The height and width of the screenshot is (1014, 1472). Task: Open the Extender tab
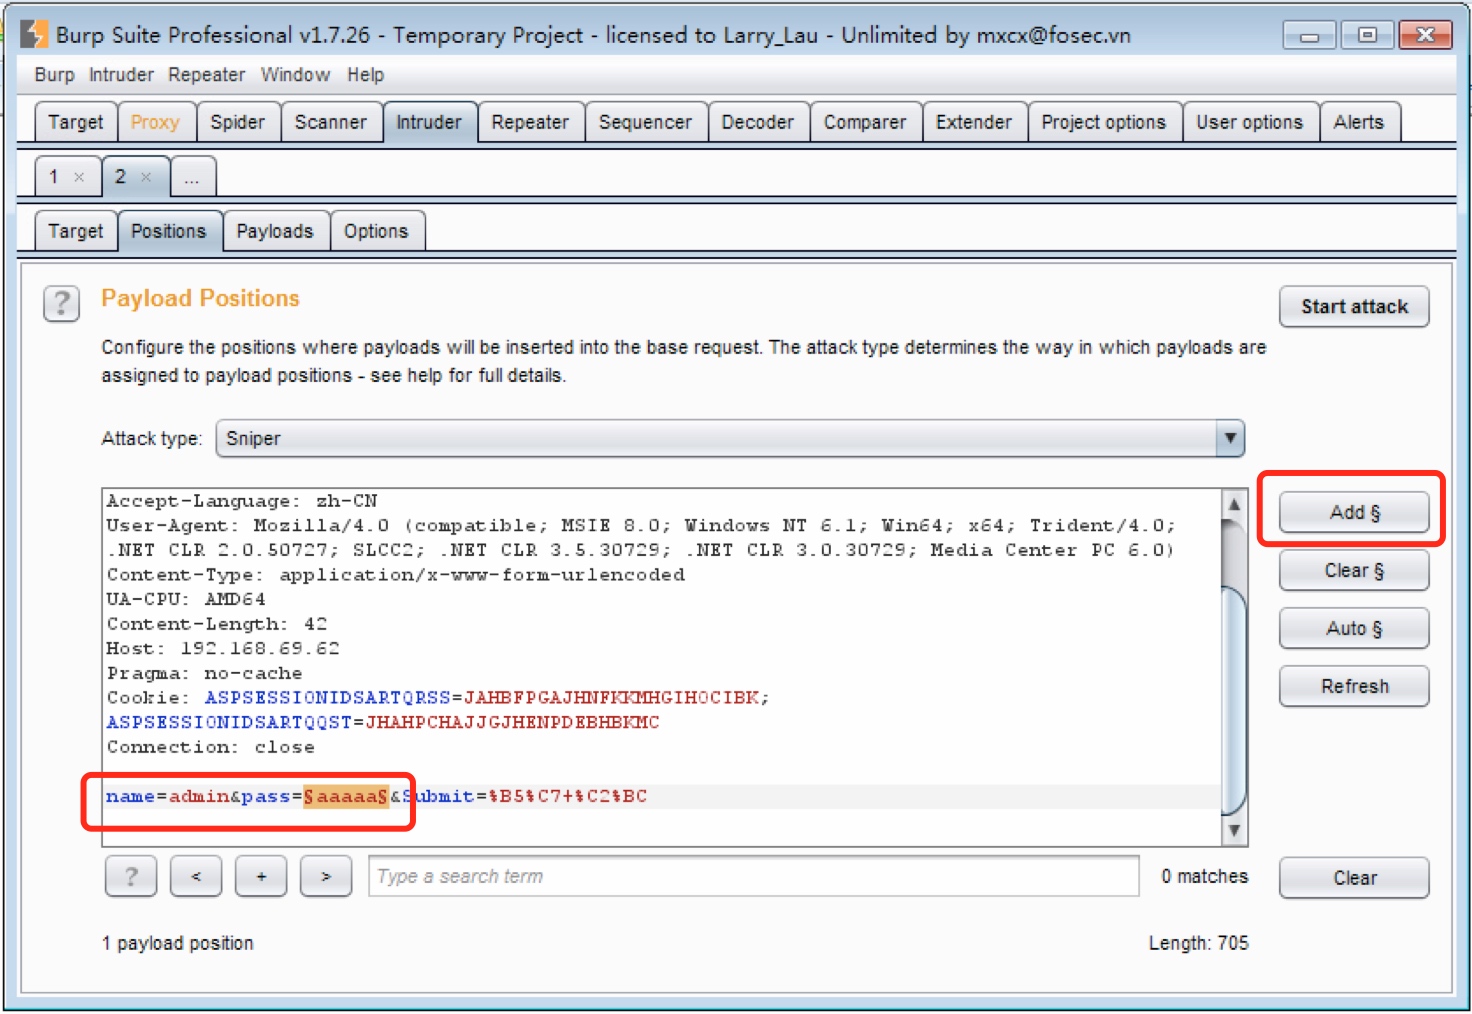pos(974,122)
